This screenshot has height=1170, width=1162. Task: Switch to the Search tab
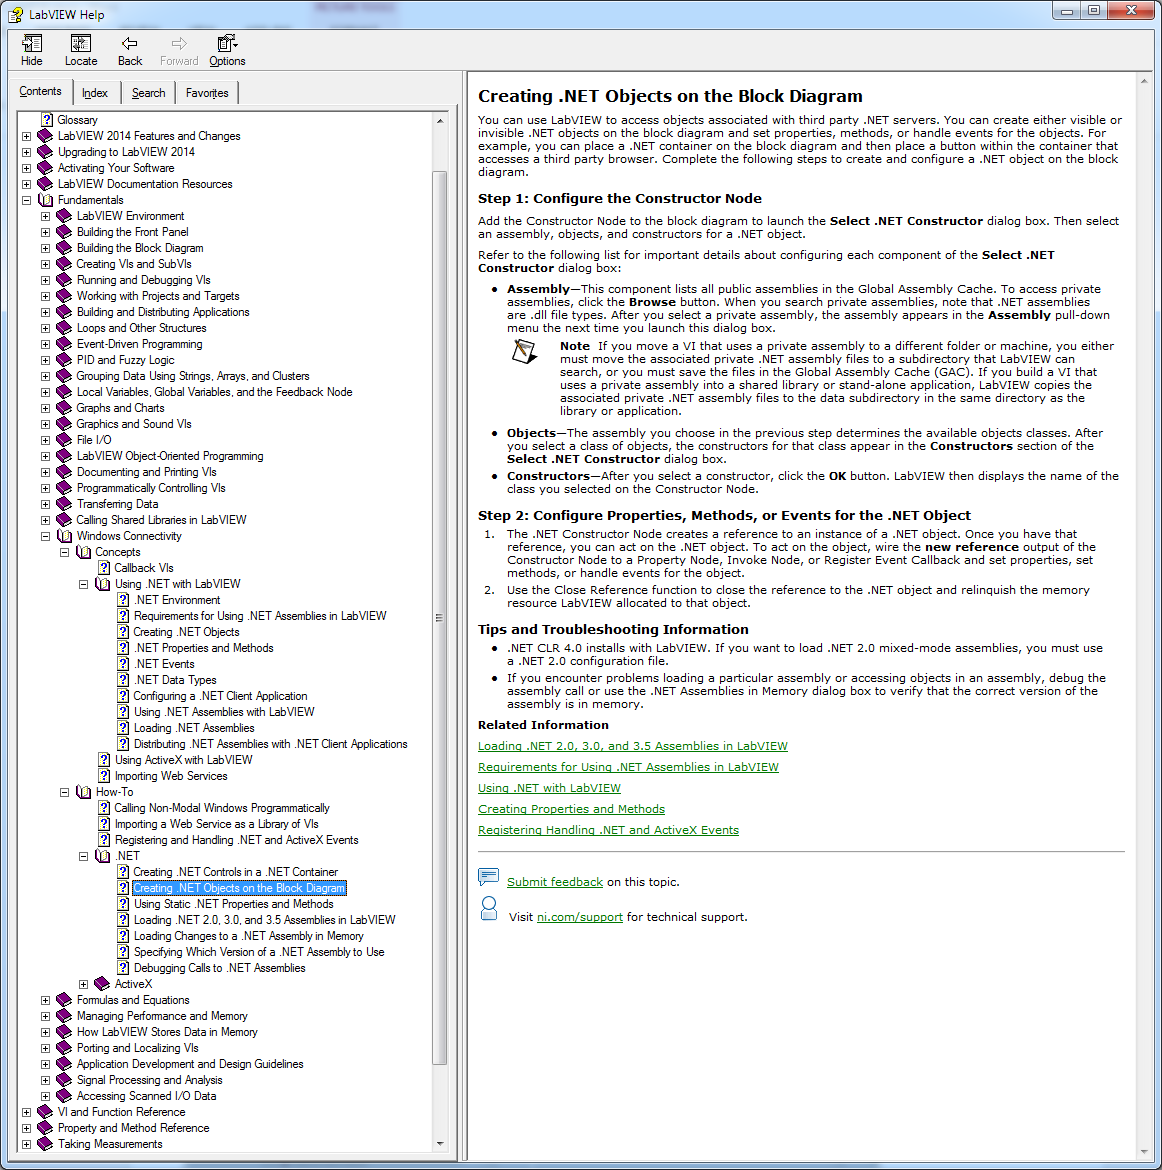(148, 93)
